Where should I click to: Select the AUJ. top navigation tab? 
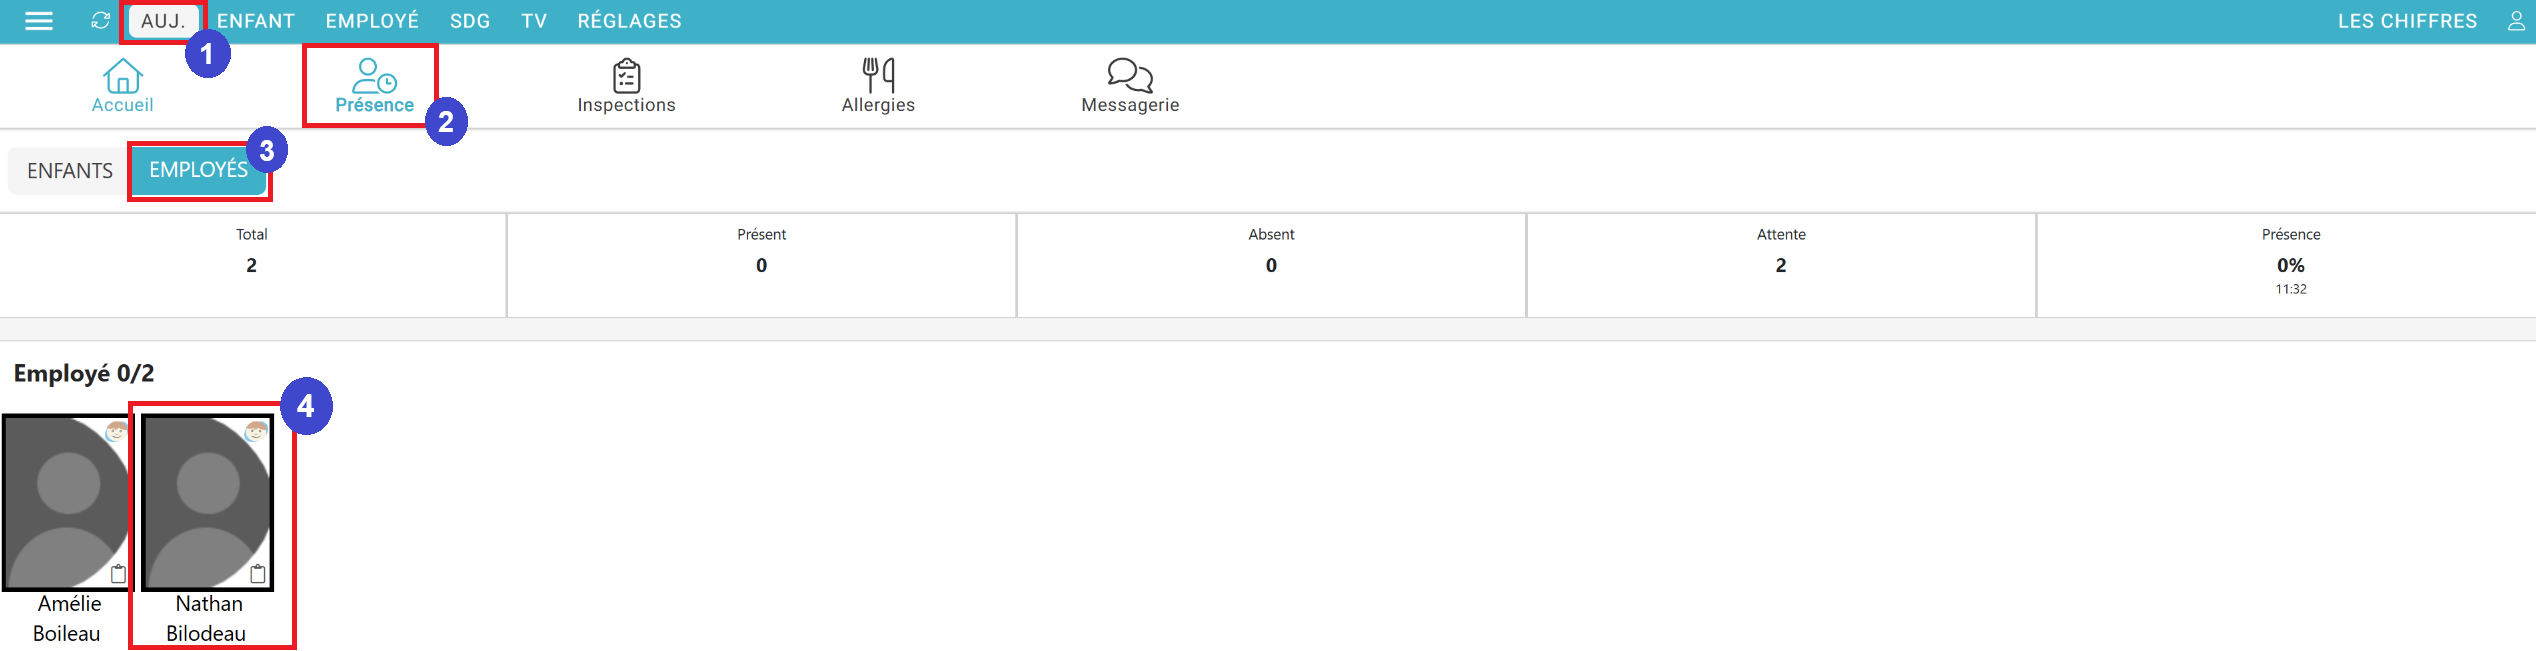(x=163, y=21)
